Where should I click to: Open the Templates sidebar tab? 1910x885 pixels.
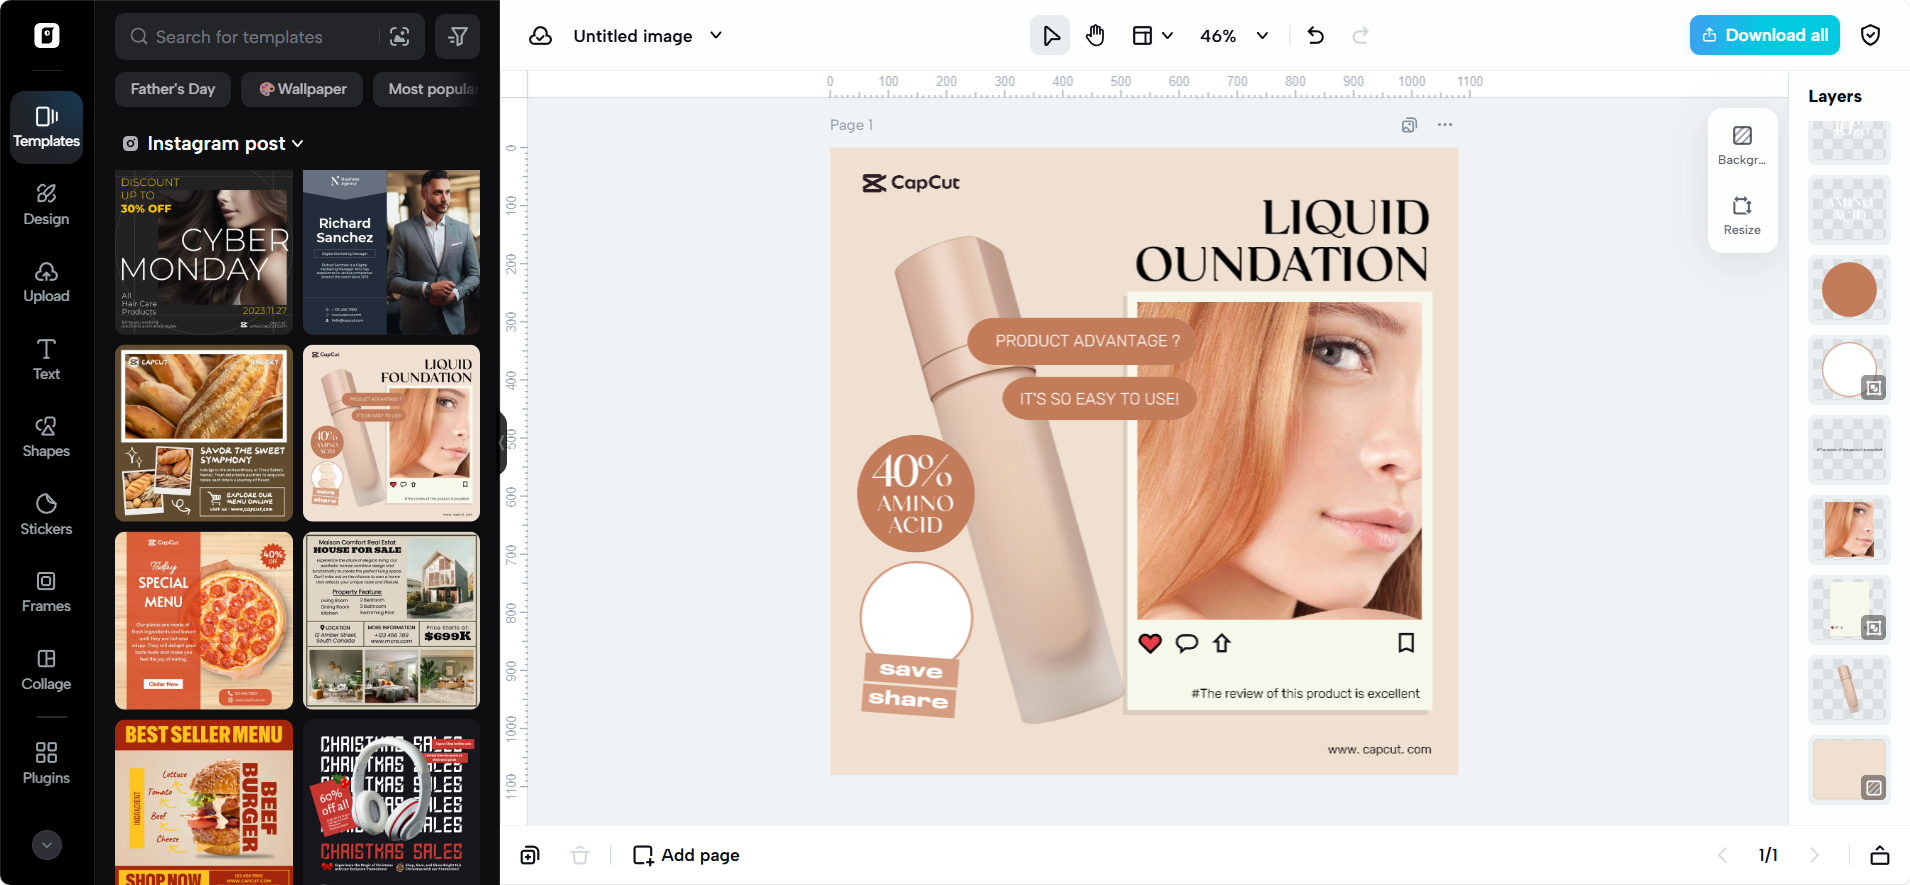pyautogui.click(x=46, y=127)
